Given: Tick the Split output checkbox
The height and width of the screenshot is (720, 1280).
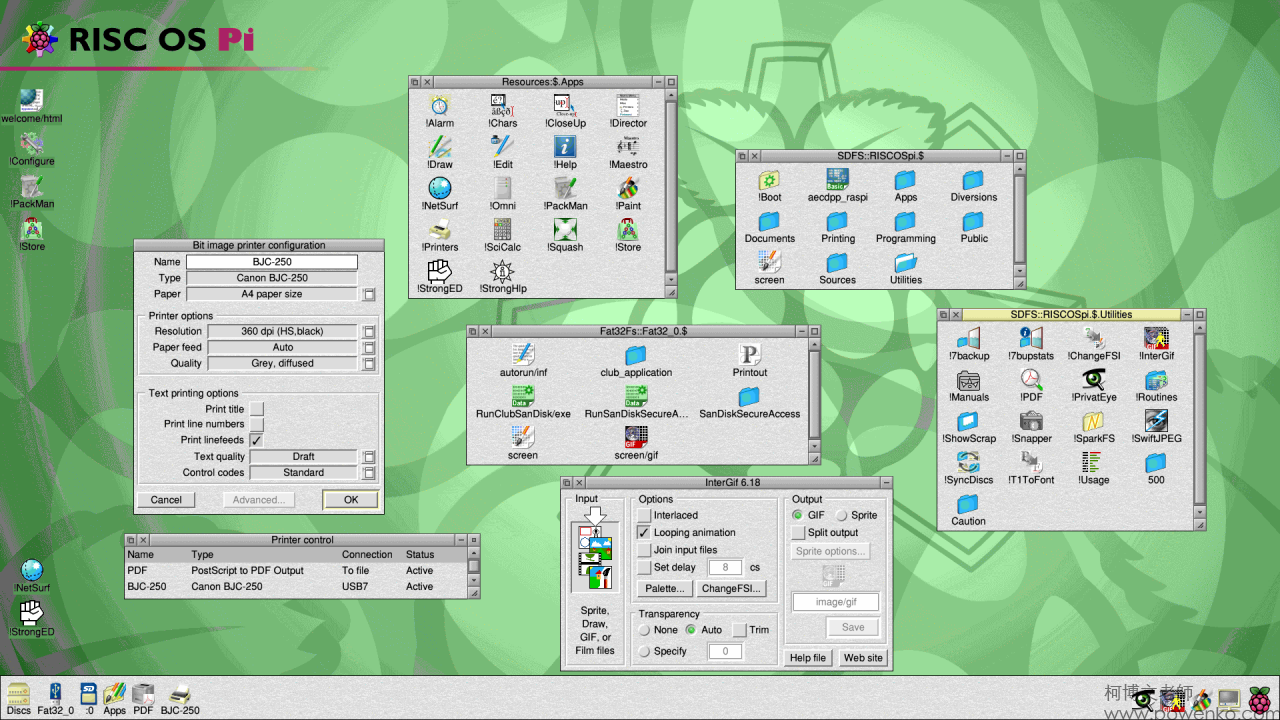Looking at the screenshot, I should 798,532.
